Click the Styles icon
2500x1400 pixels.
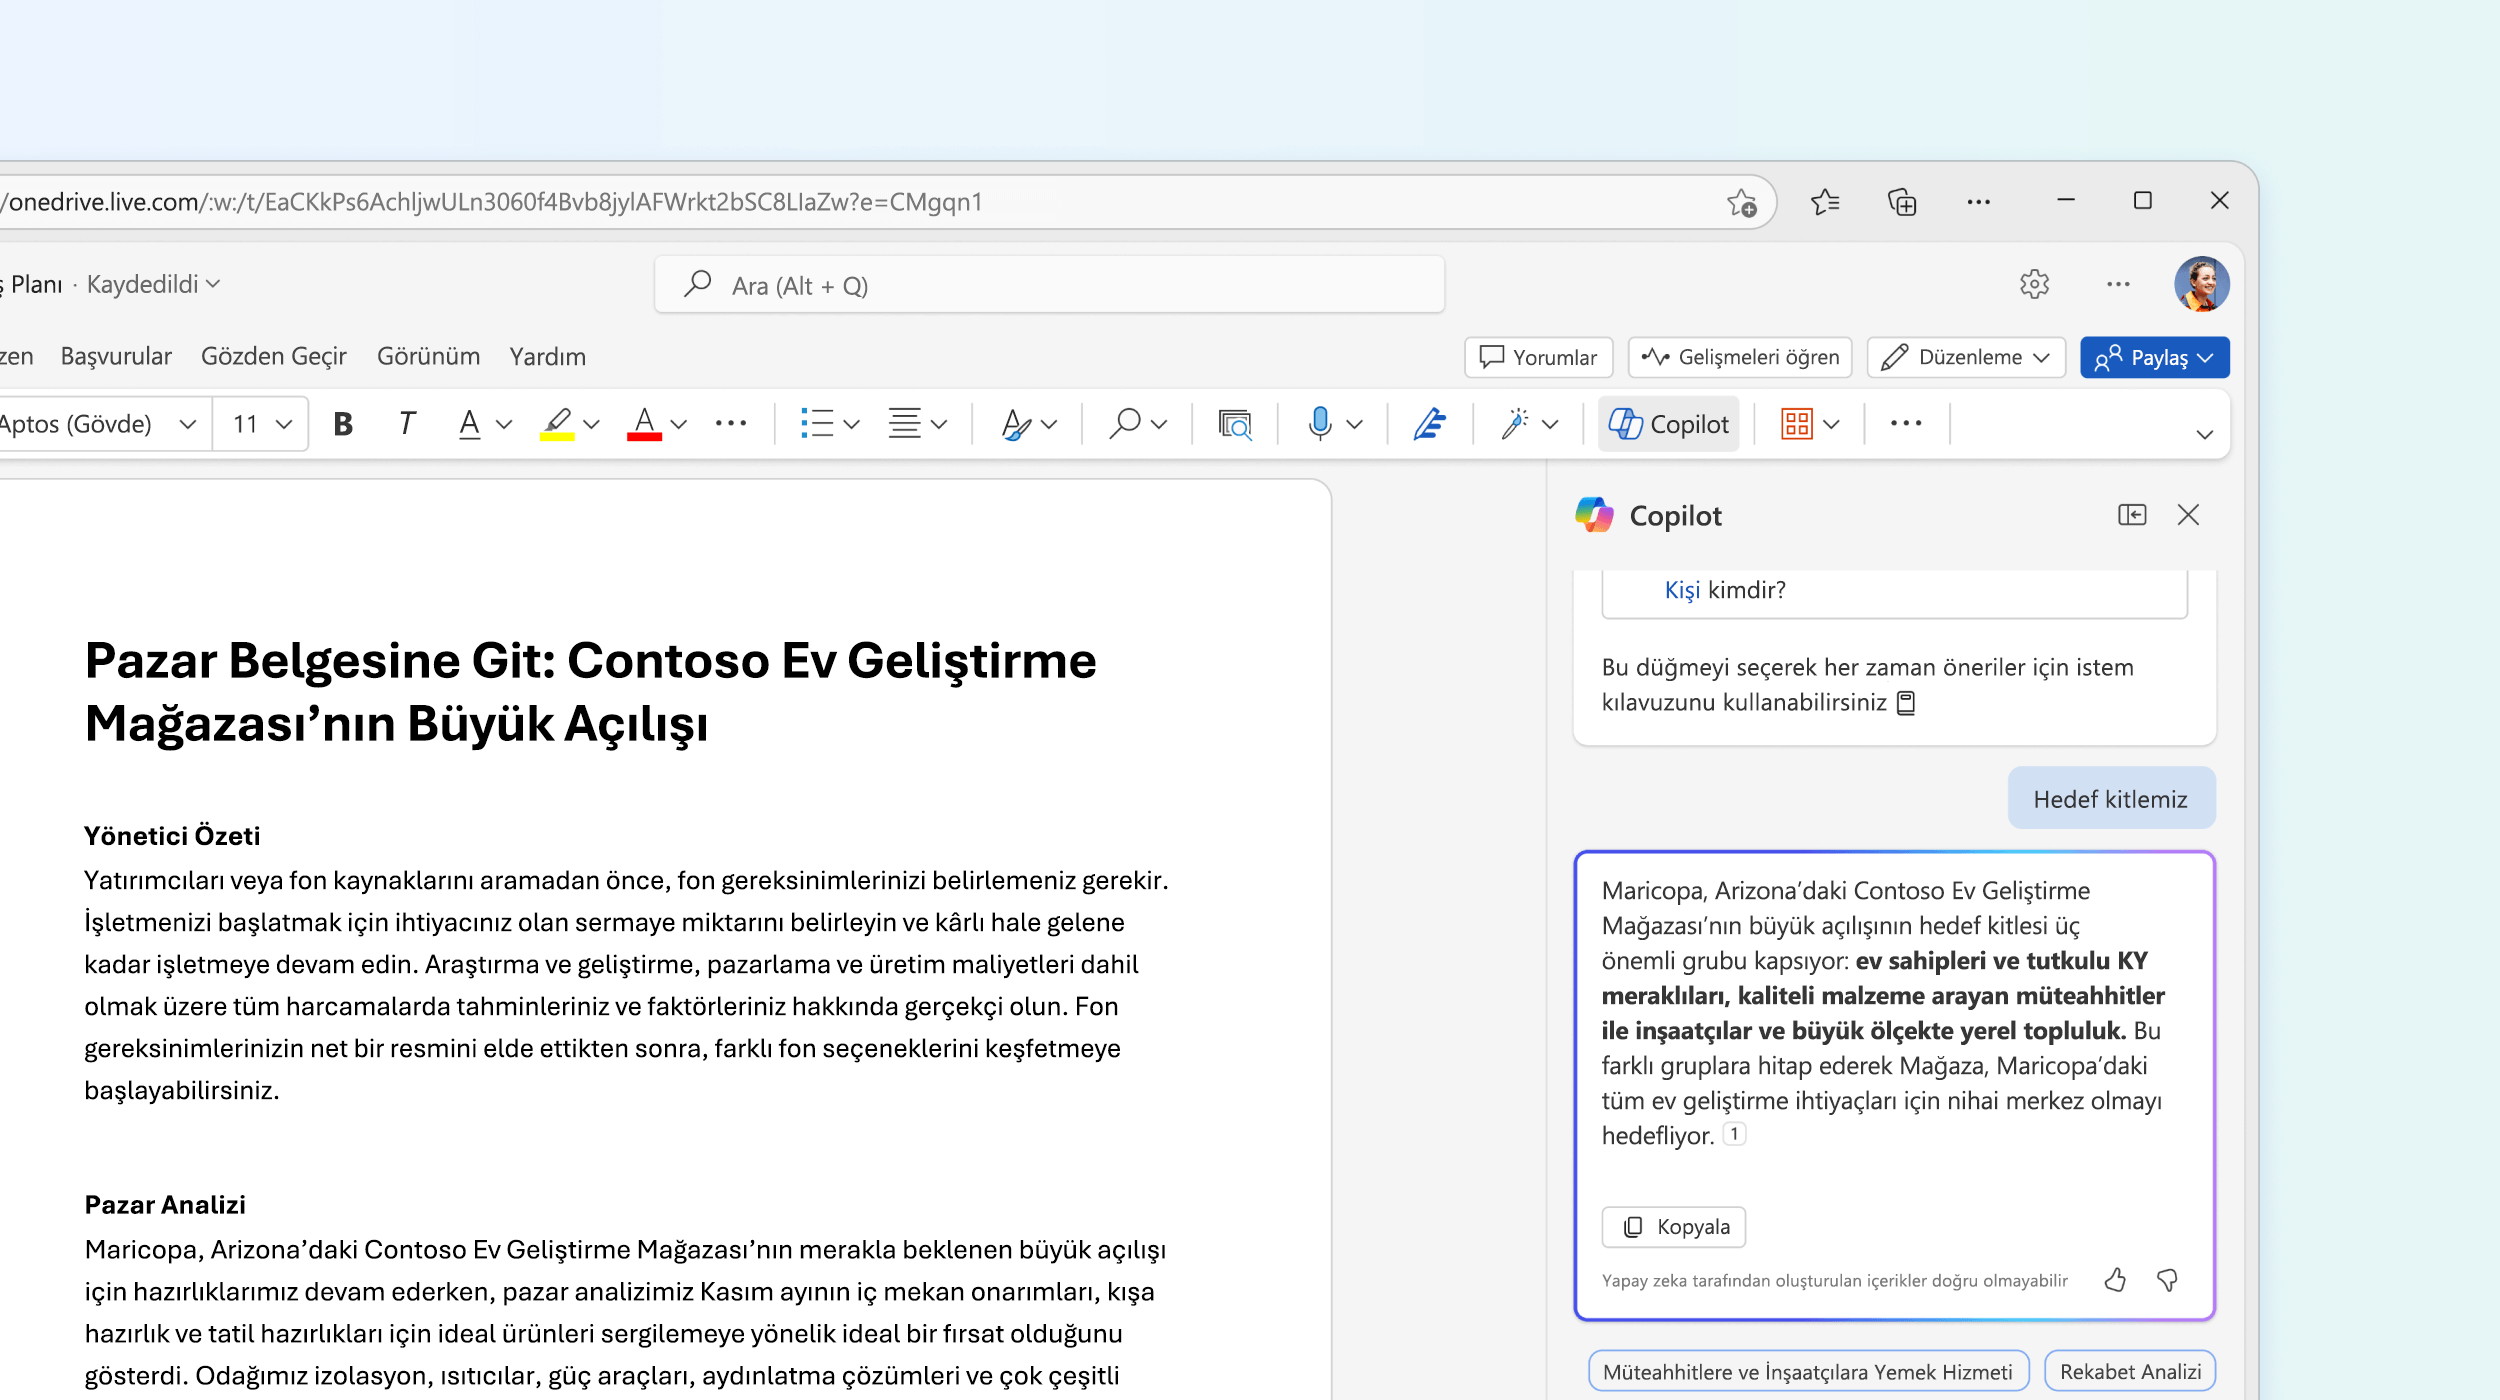(x=1015, y=424)
